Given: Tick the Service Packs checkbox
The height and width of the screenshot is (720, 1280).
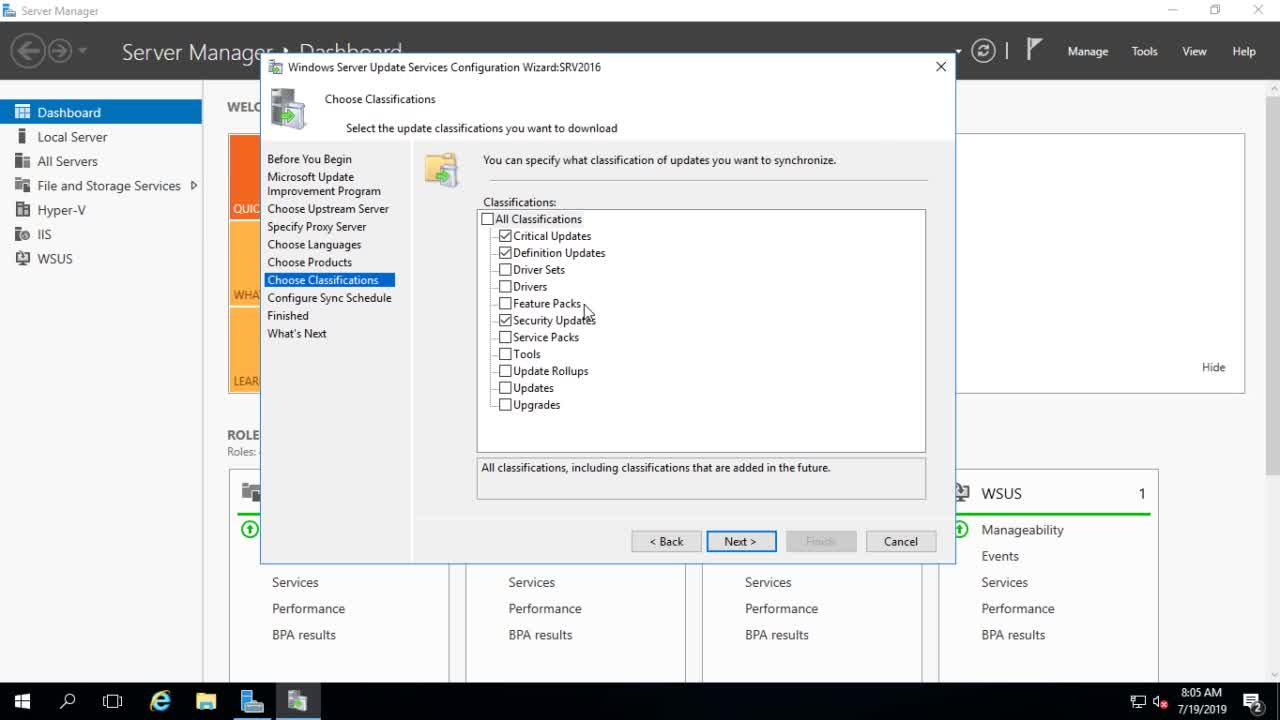Looking at the screenshot, I should pyautogui.click(x=505, y=337).
